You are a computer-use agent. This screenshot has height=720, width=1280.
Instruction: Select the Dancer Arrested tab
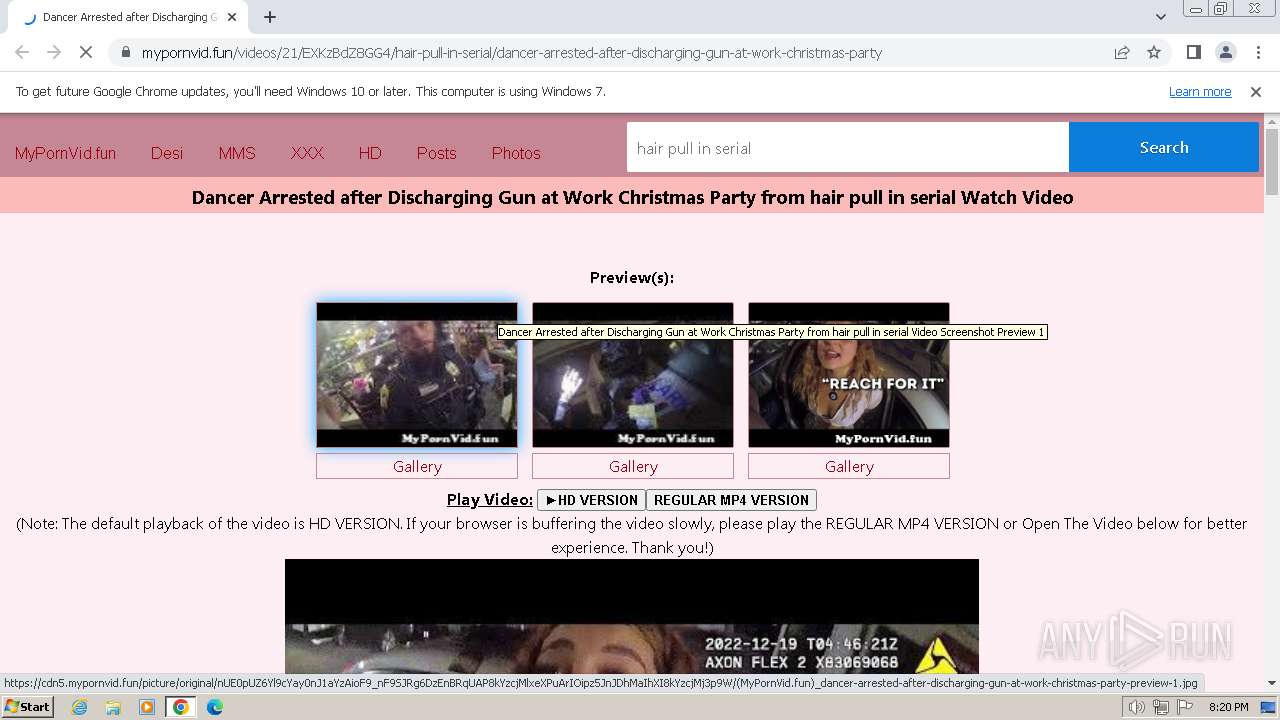tap(130, 17)
